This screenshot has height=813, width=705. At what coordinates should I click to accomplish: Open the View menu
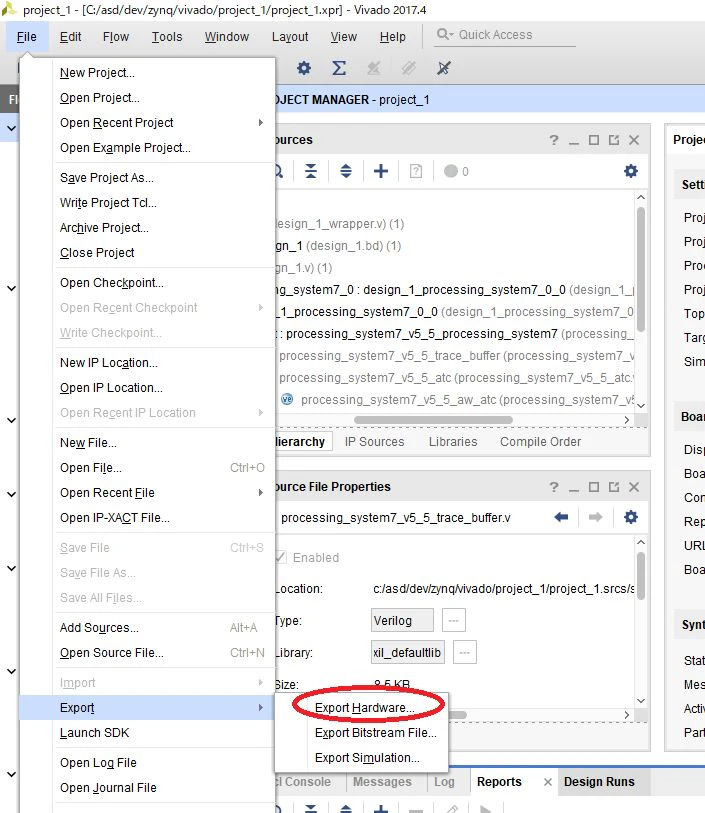pyautogui.click(x=344, y=37)
